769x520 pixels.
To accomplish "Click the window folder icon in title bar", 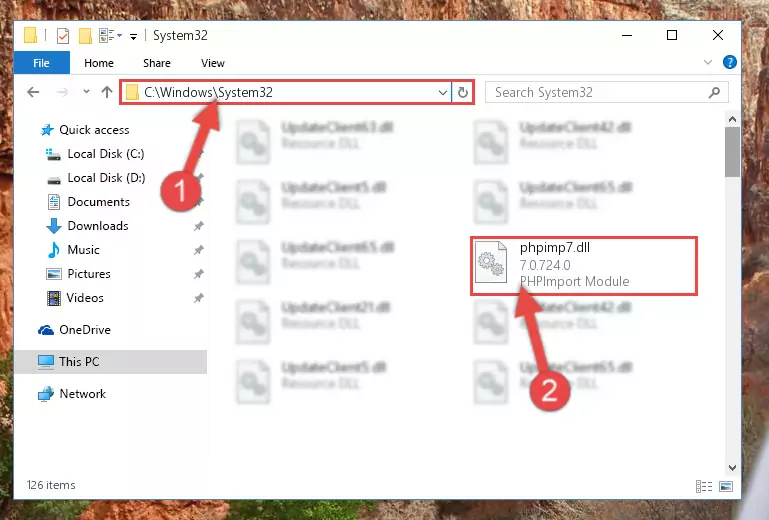I will click(x=30, y=35).
